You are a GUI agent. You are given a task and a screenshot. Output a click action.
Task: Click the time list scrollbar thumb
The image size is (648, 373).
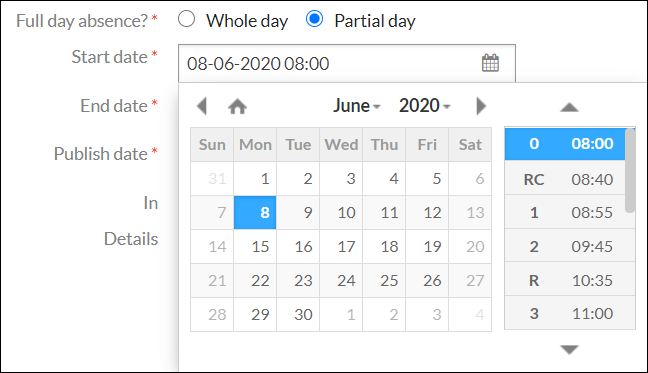coord(630,170)
